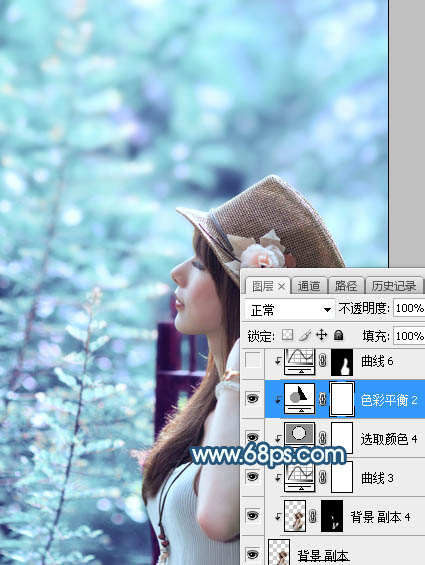Open the 正常 blend mode dropdown
This screenshot has height=565, width=425.
(289, 310)
